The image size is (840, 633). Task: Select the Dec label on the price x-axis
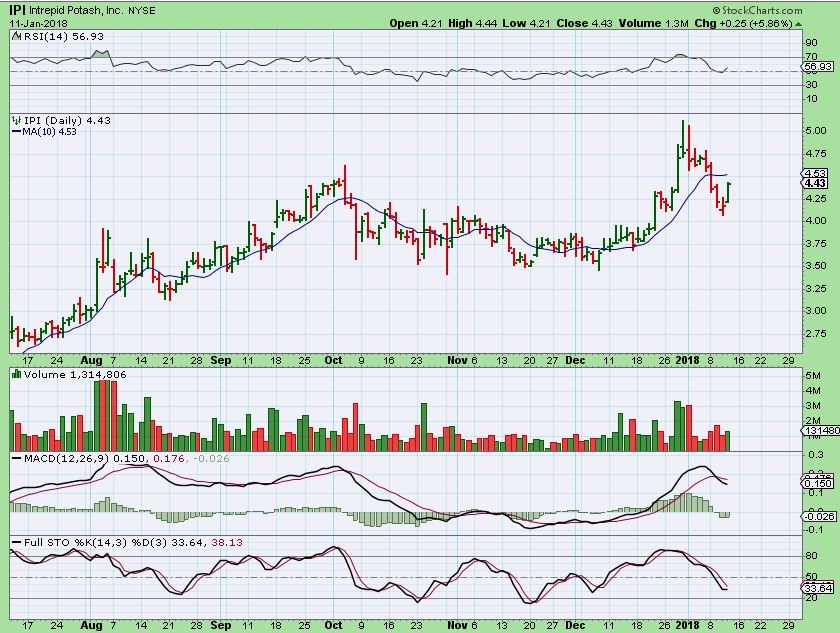(575, 358)
